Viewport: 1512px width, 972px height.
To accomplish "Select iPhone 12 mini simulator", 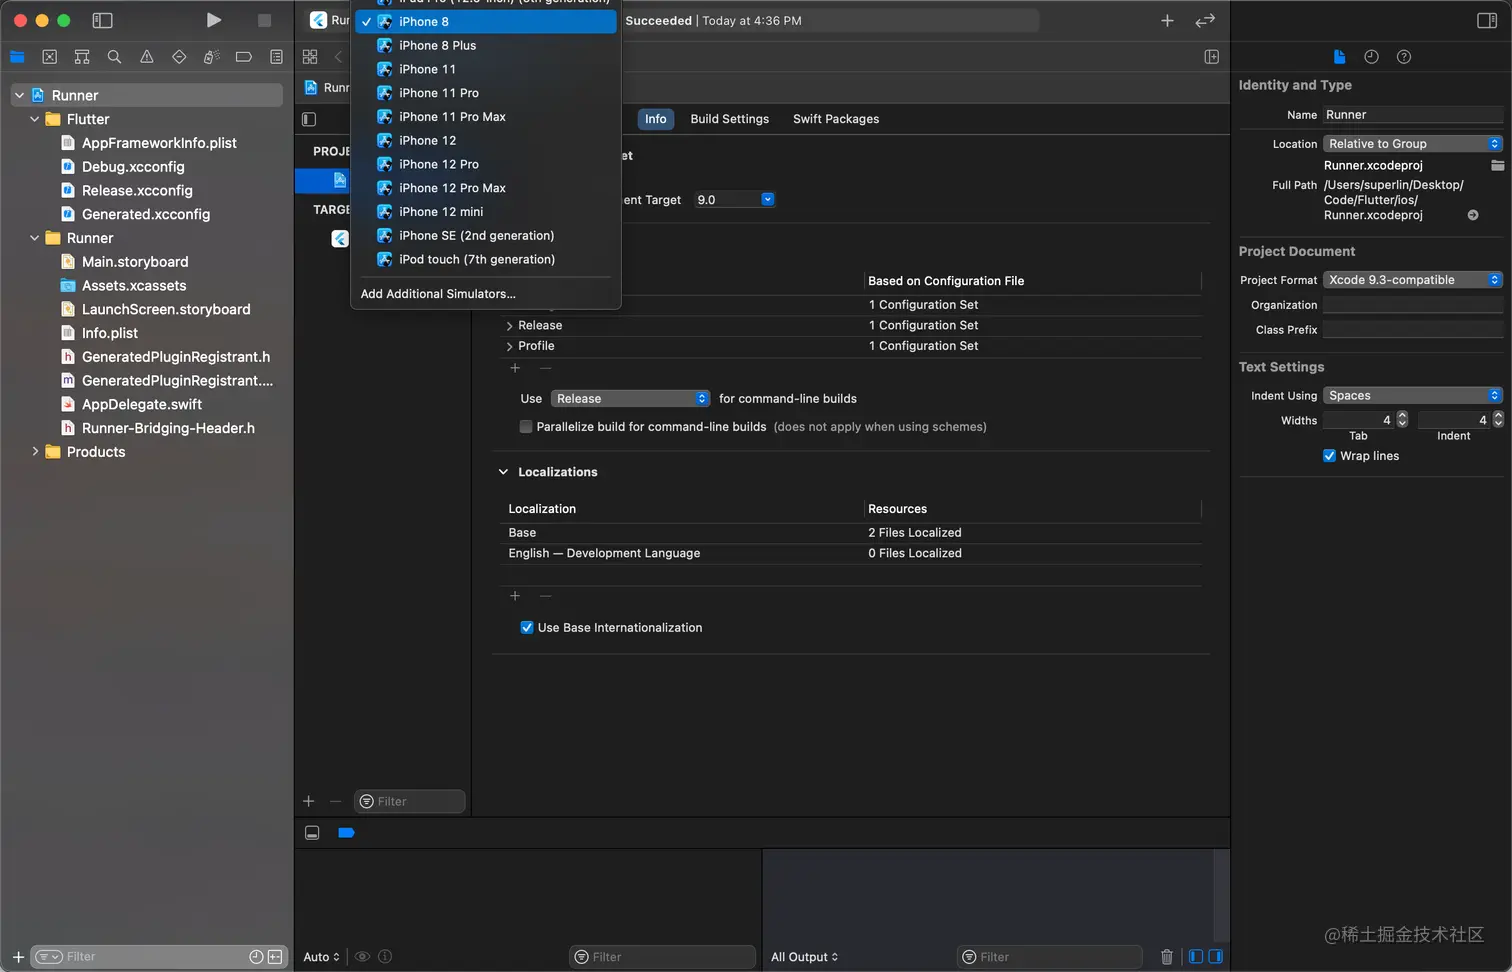I will click(486, 212).
